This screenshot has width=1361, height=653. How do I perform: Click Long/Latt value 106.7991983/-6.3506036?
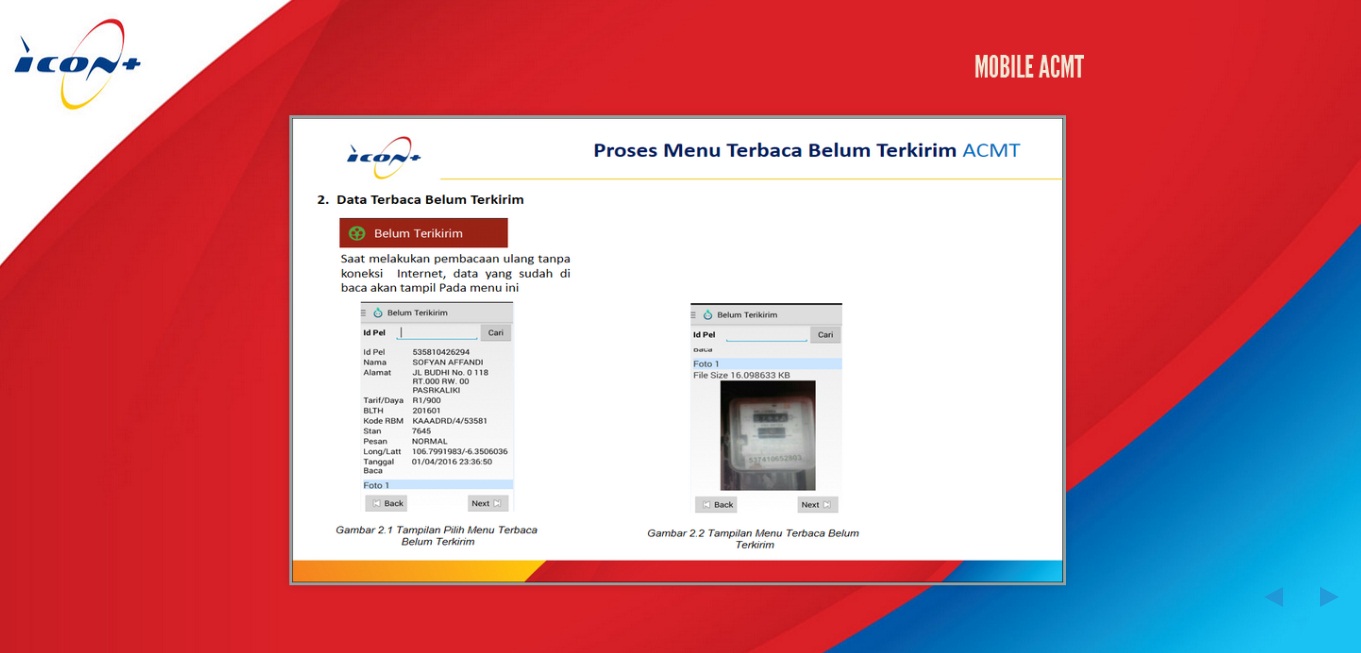(x=460, y=451)
